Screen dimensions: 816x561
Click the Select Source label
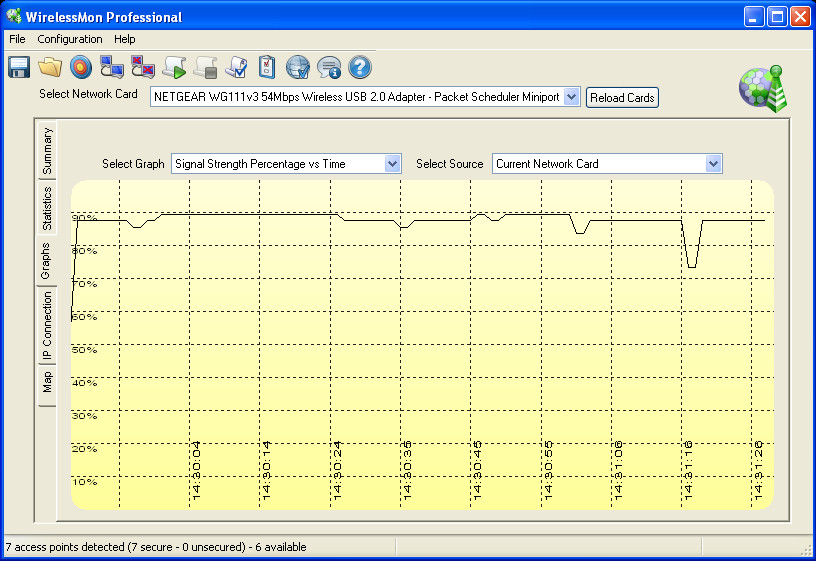tap(450, 164)
